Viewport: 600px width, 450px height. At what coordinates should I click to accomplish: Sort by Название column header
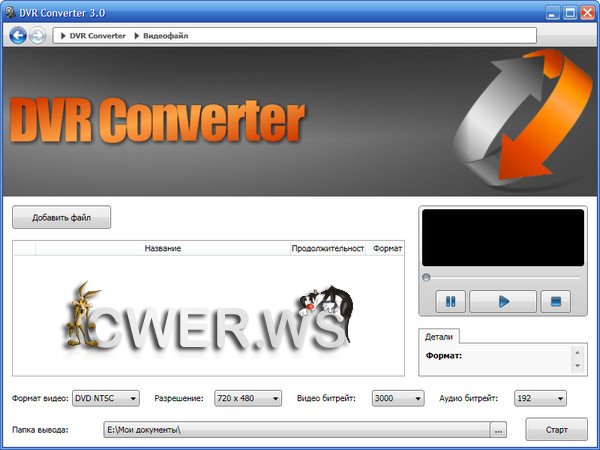point(162,247)
